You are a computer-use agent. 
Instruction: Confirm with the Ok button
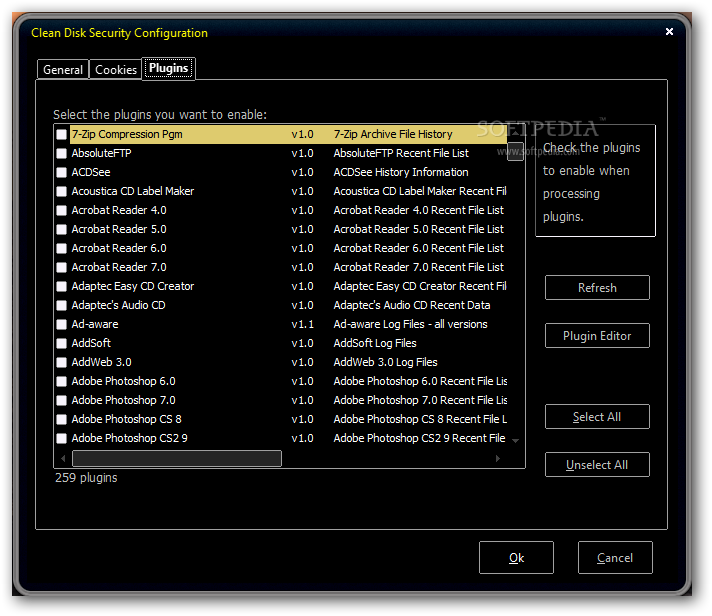coord(516,558)
